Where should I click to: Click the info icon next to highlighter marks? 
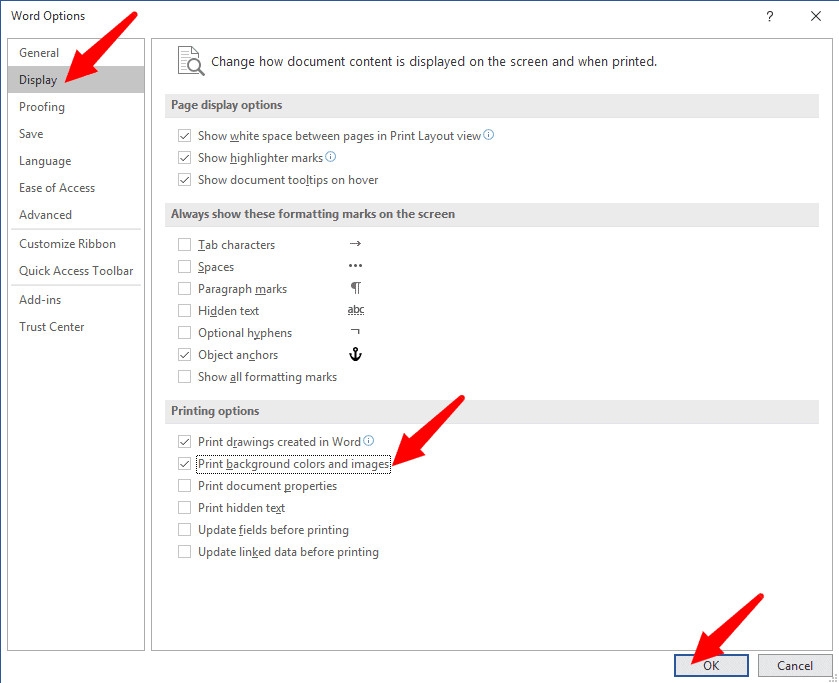pyautogui.click(x=331, y=157)
